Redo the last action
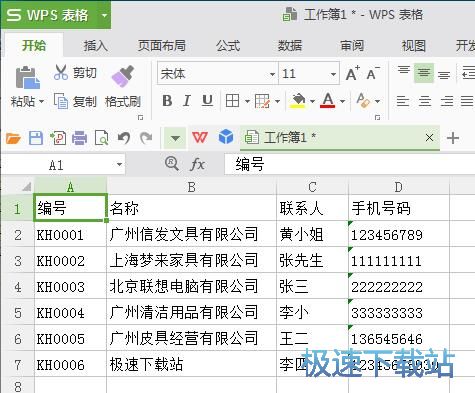 coord(146,138)
